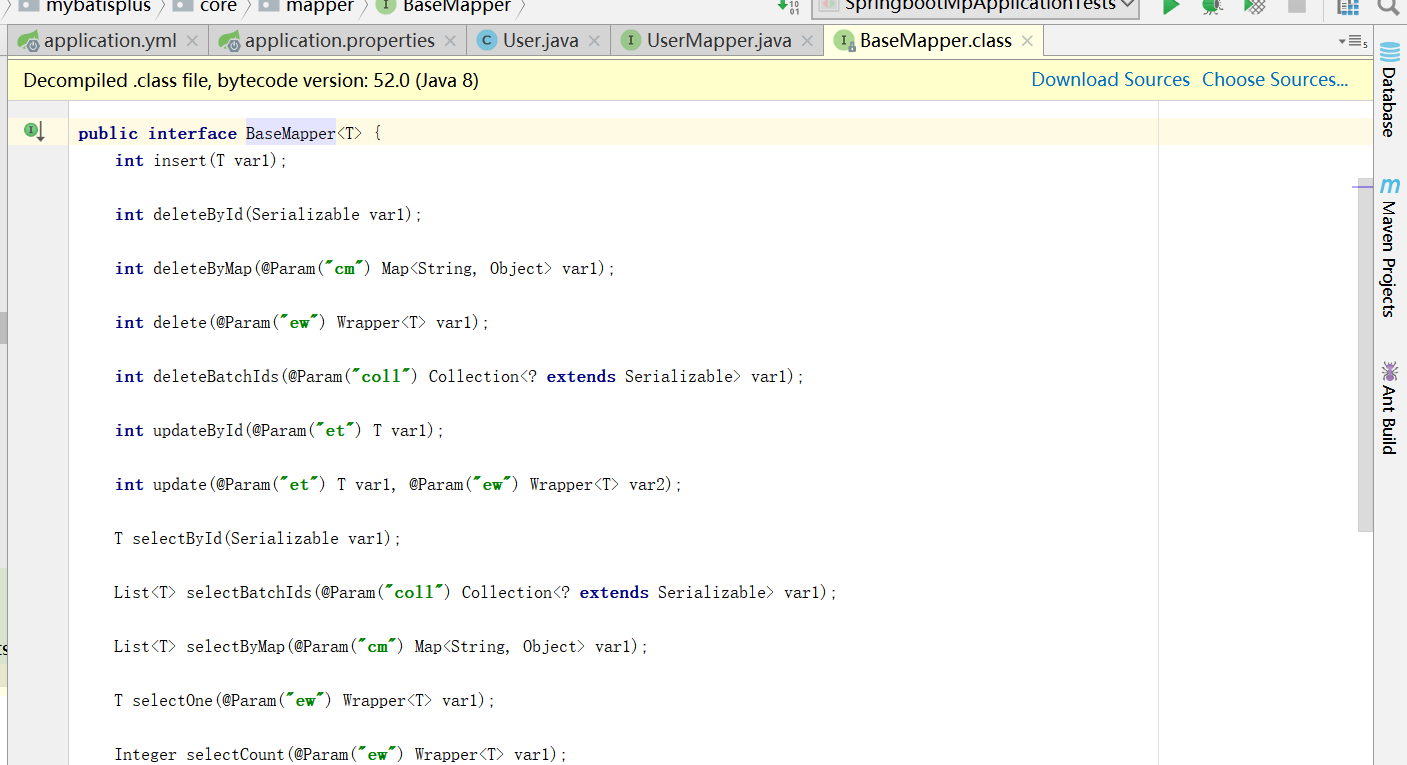Click the updateById method name
Viewport: 1407px width, 765px height.
(x=198, y=430)
